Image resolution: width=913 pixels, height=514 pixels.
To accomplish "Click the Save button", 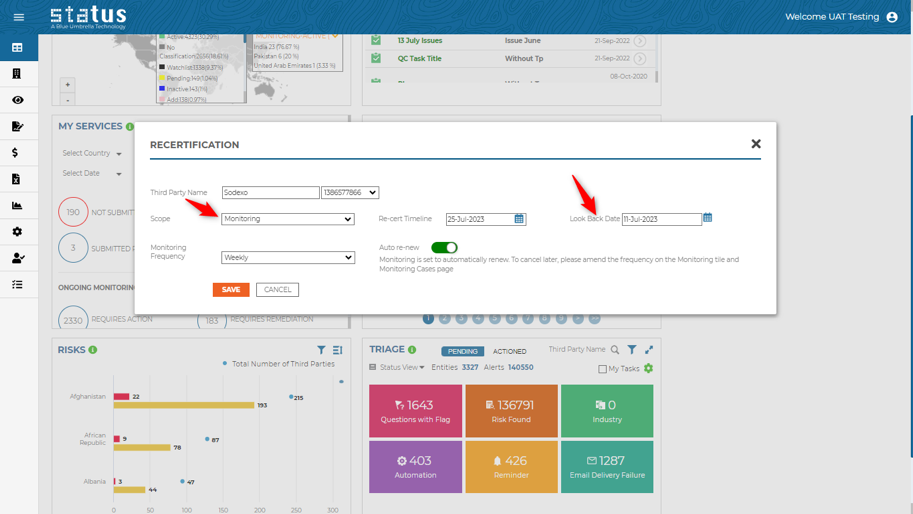I will tap(231, 290).
